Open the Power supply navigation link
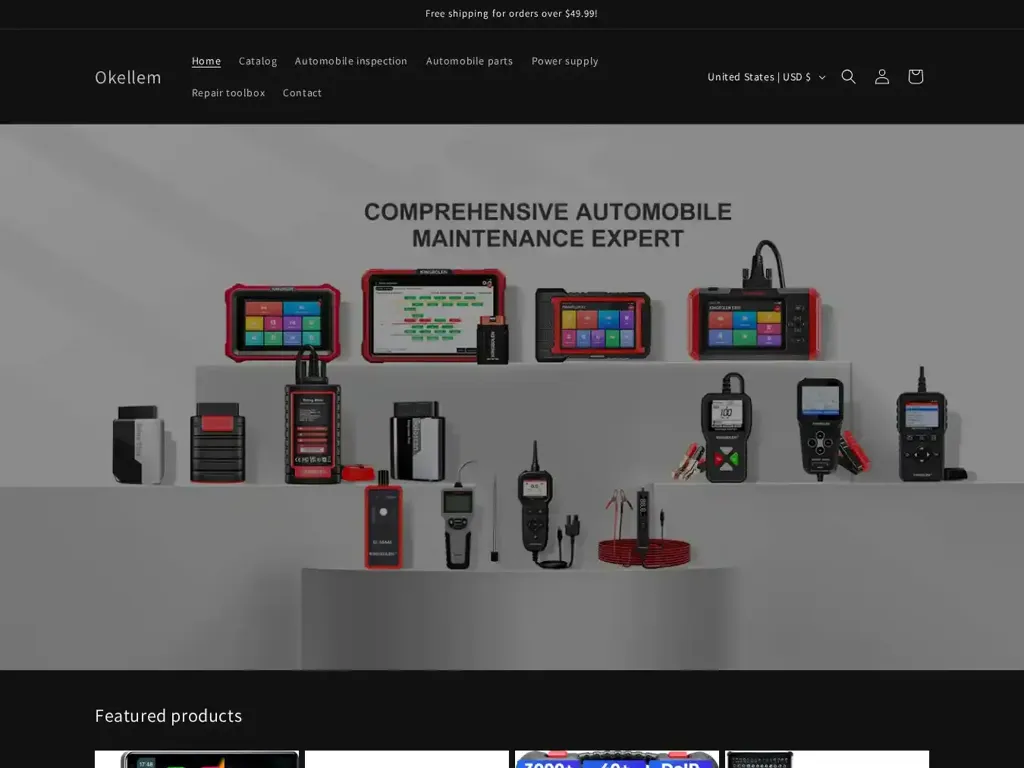 [565, 60]
